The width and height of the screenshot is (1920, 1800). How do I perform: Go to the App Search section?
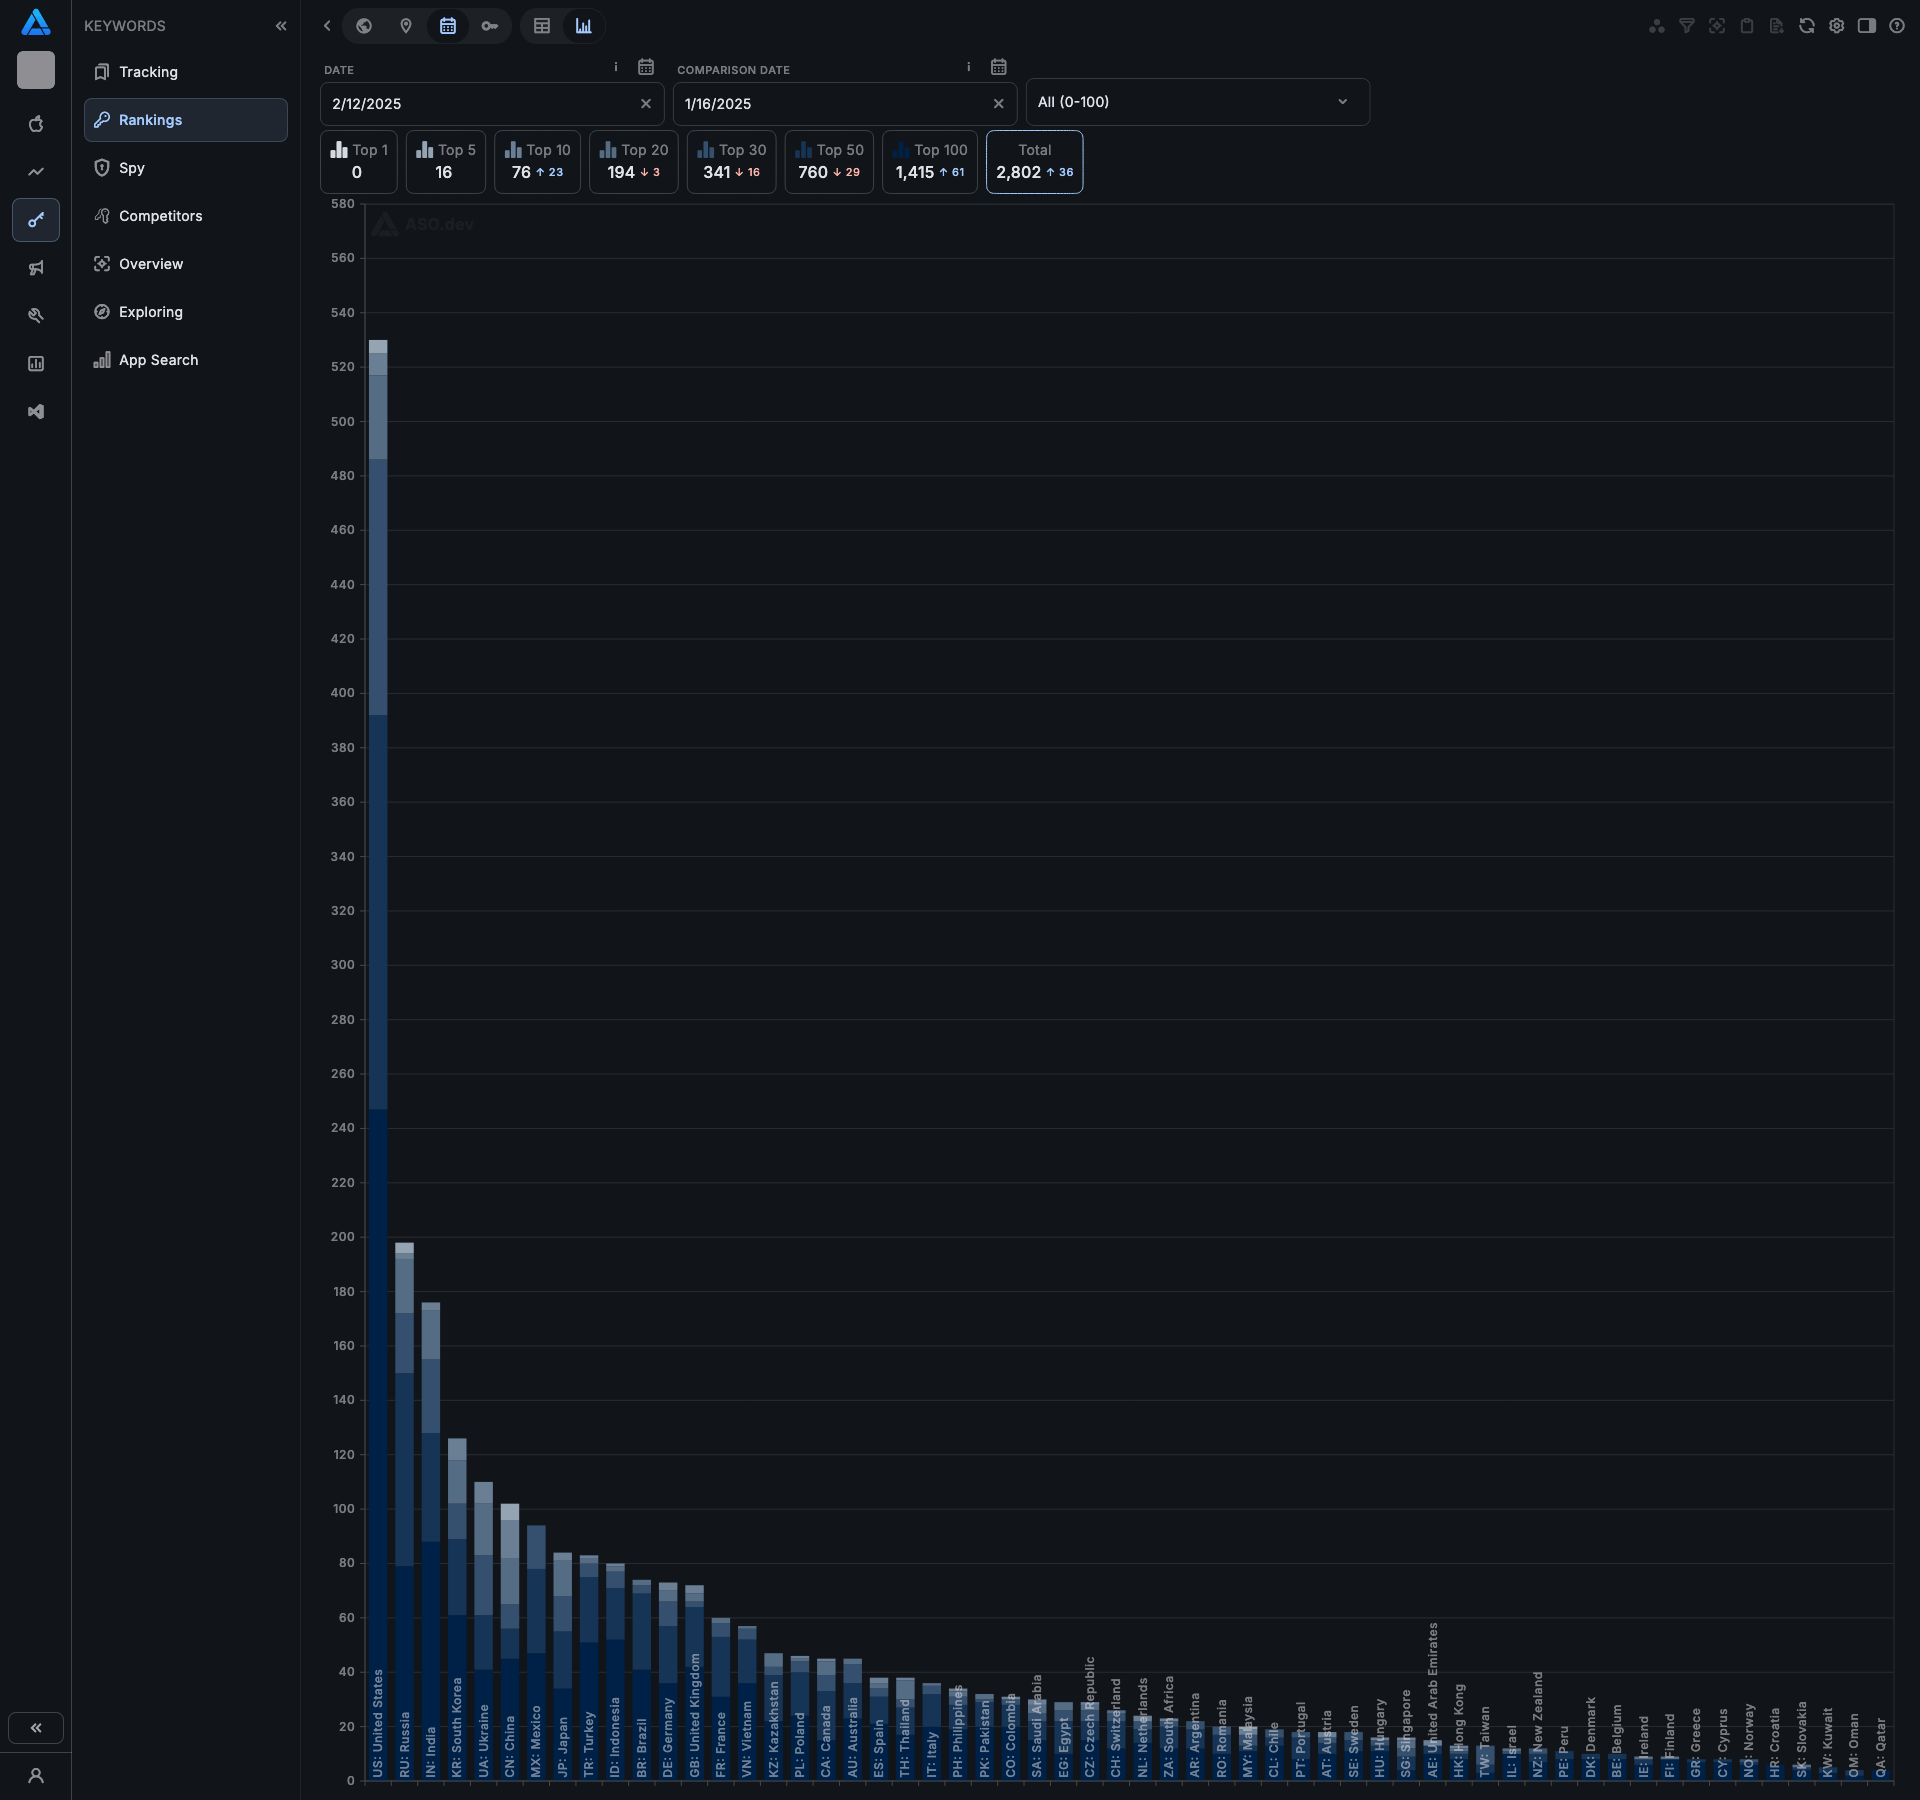tap(158, 360)
